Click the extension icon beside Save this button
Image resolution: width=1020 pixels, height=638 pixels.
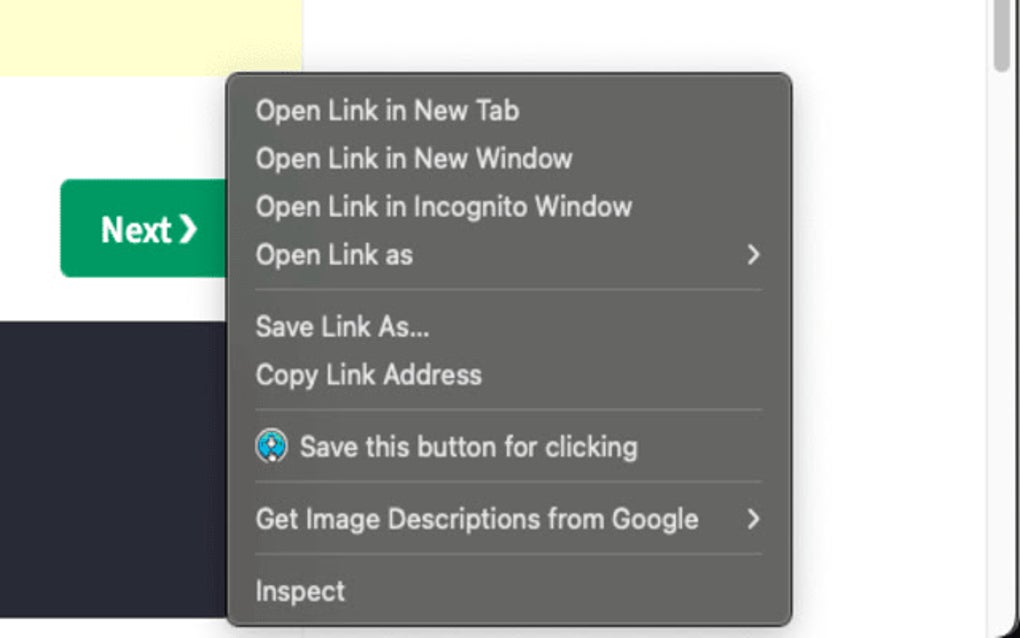click(270, 447)
